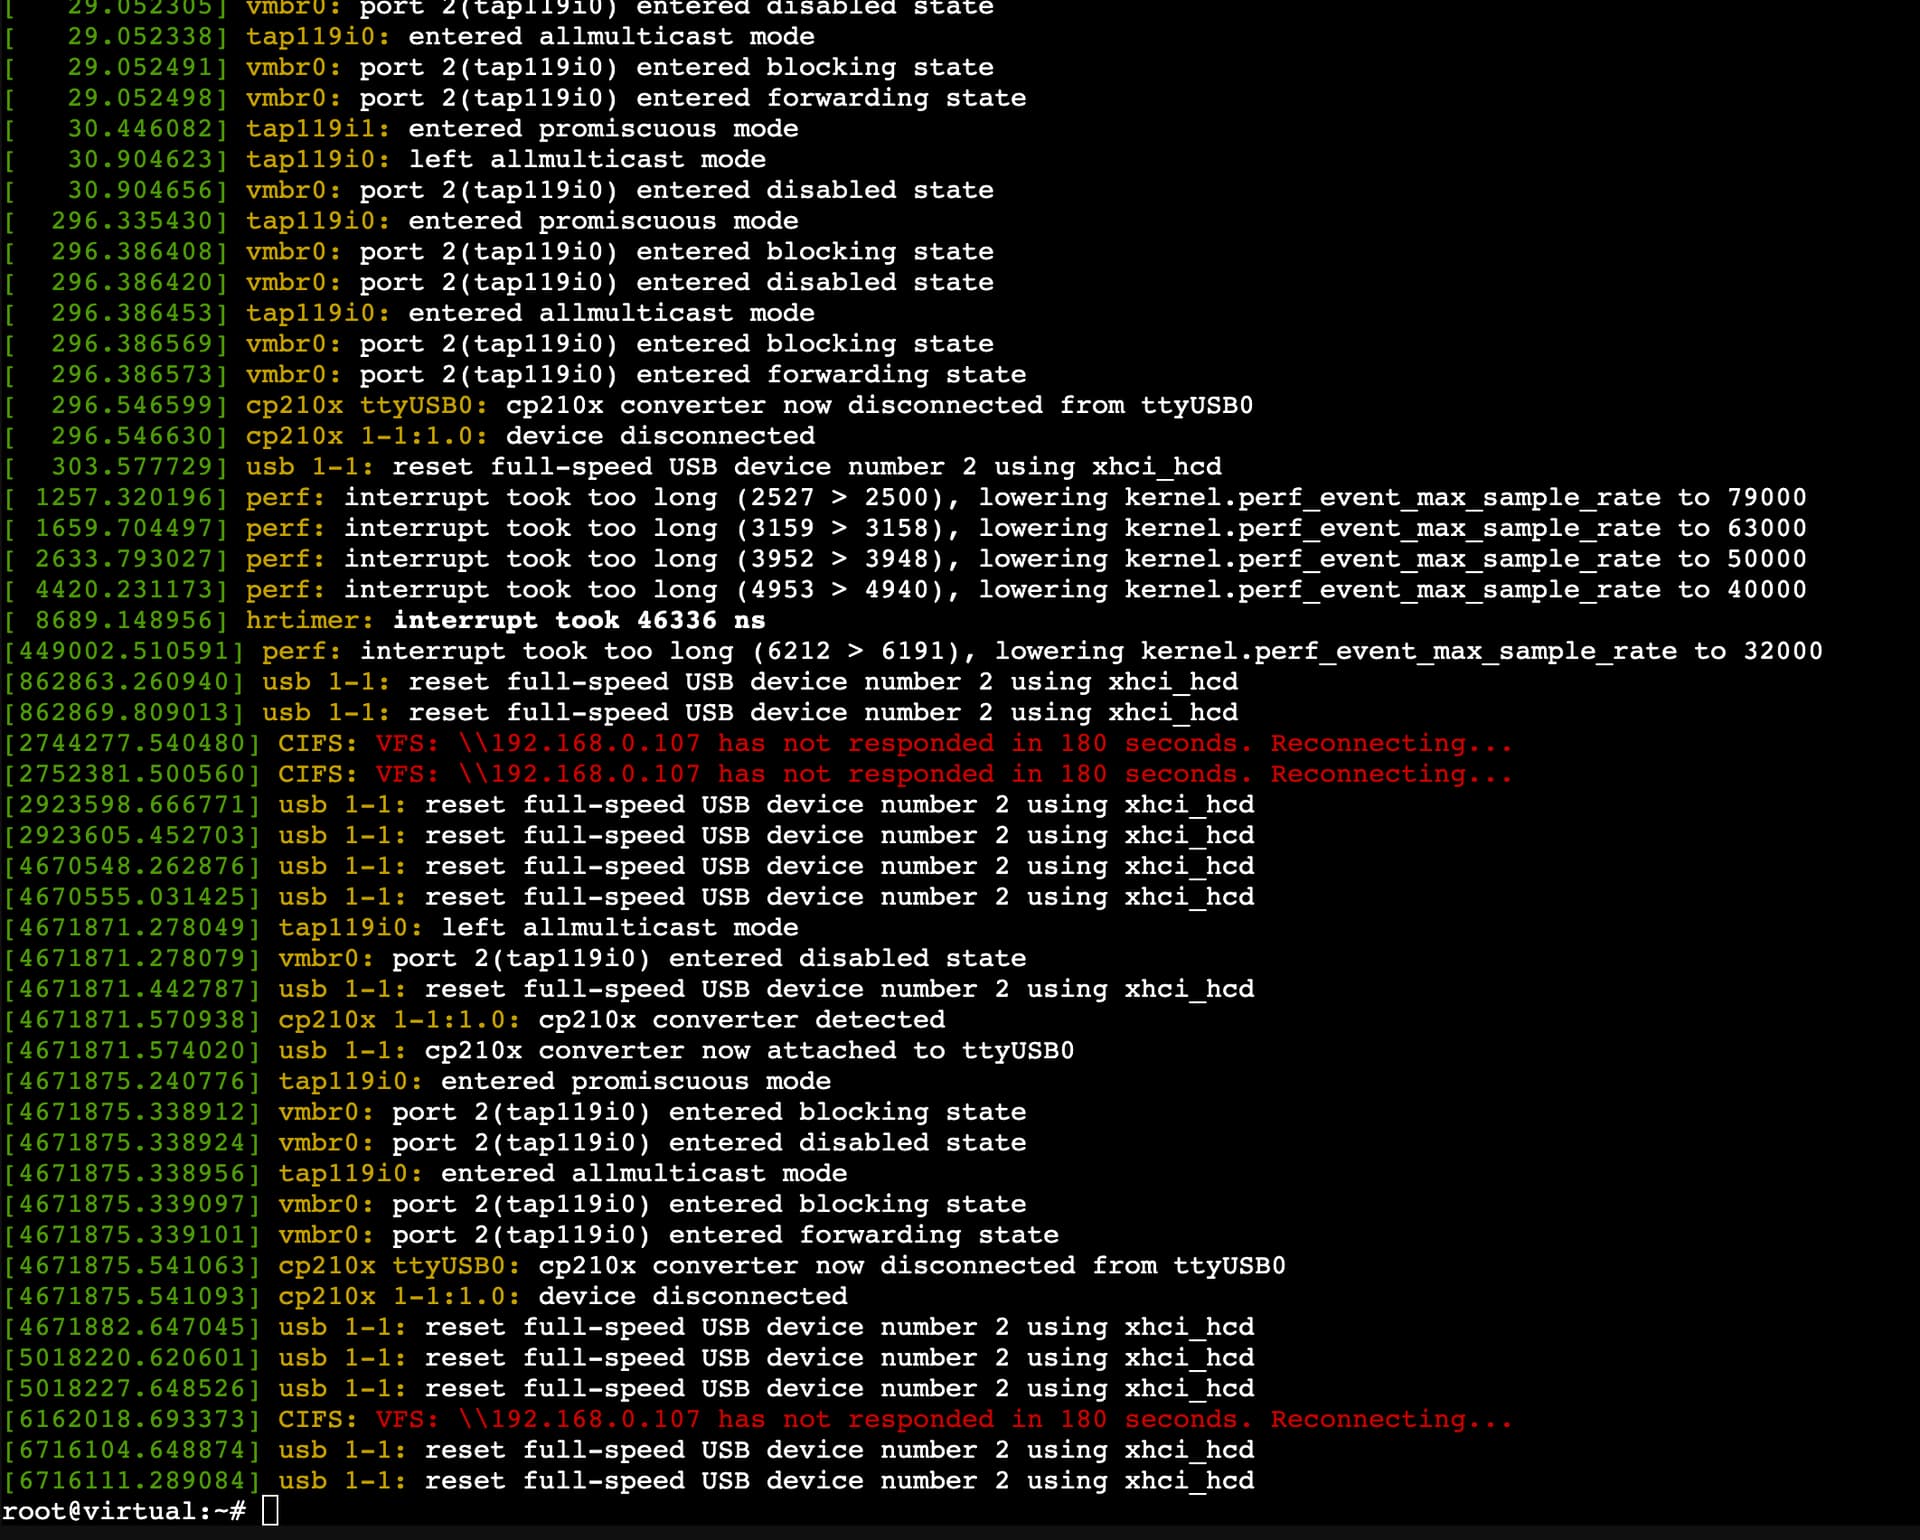Click the root@virtual:~# prompt text
This screenshot has width=1920, height=1540.
tap(123, 1511)
